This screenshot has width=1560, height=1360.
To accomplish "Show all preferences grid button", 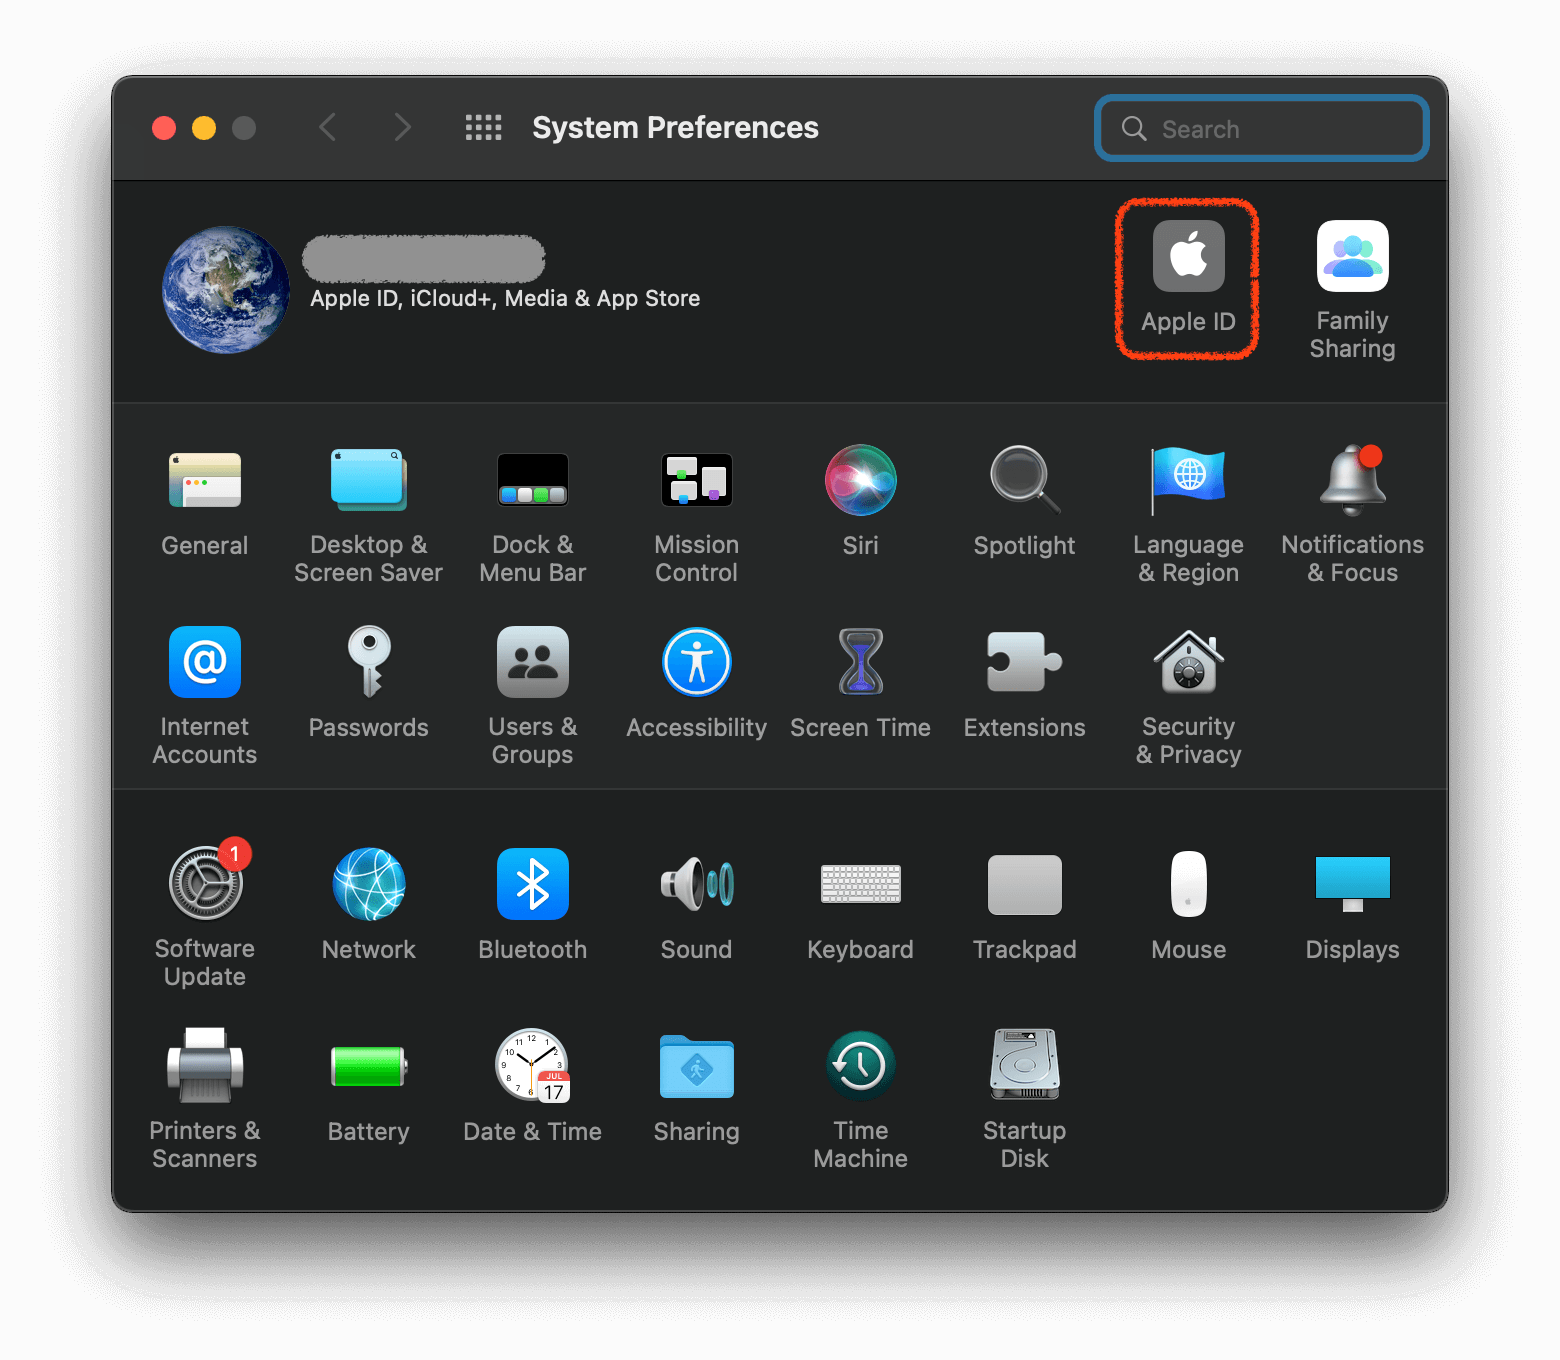I will pos(484,128).
